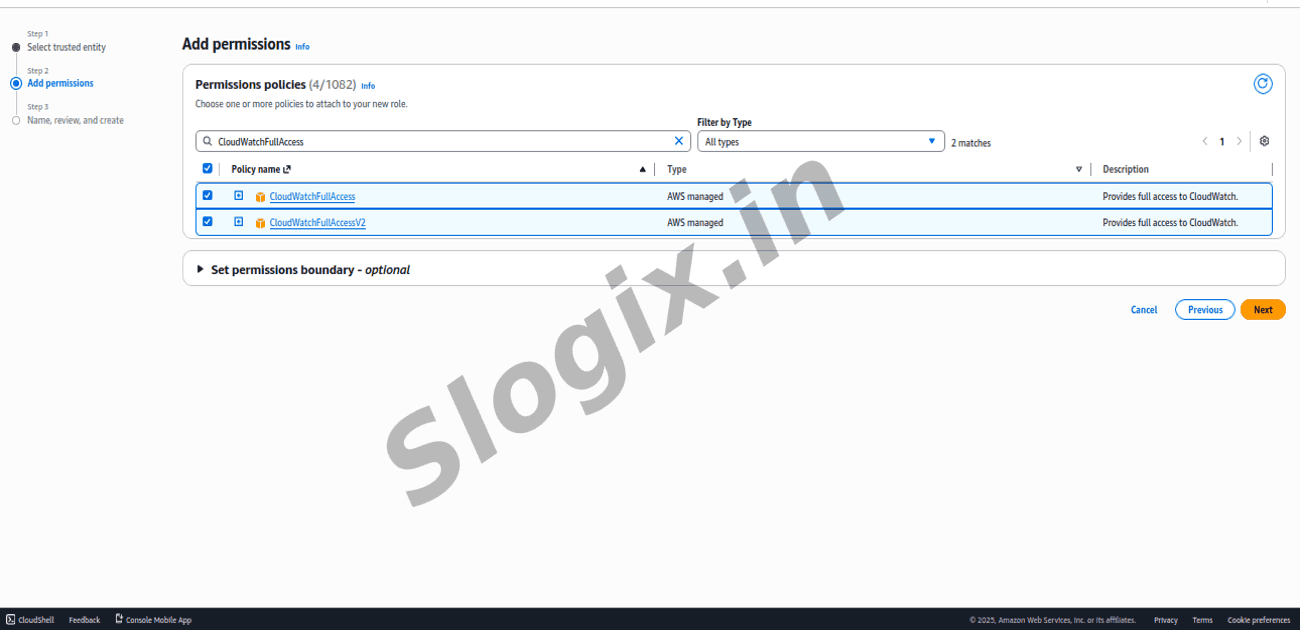Open table preferences gear icon
This screenshot has width=1300, height=630.
tap(1264, 142)
